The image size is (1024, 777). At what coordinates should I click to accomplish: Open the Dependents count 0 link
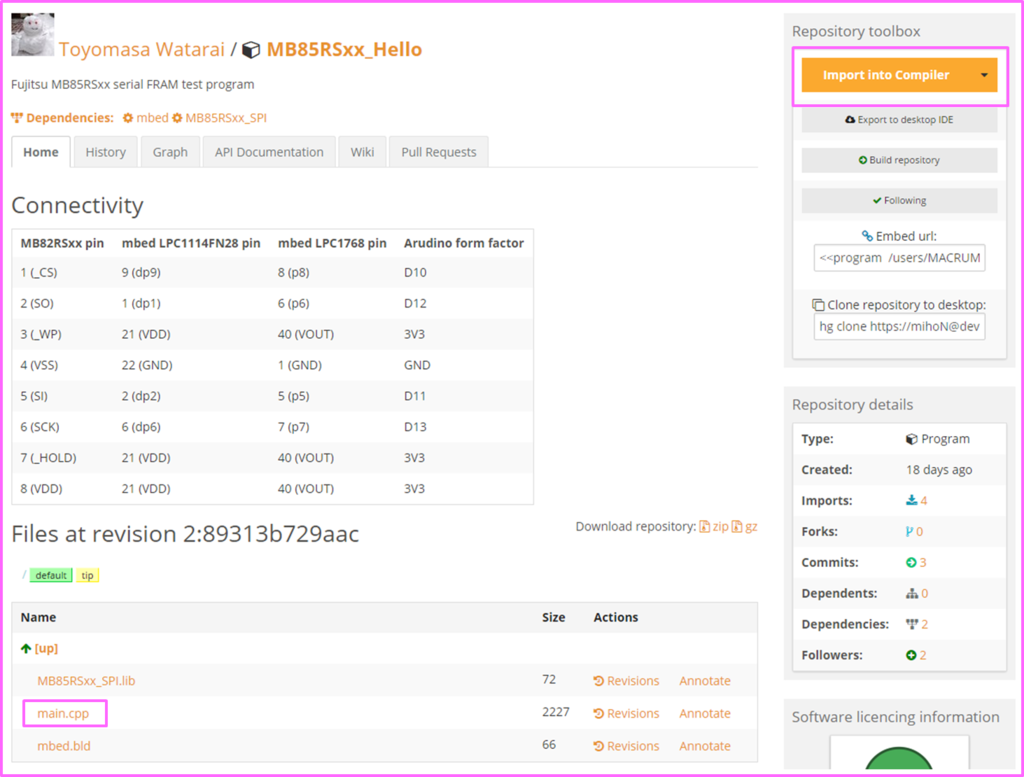pos(925,594)
